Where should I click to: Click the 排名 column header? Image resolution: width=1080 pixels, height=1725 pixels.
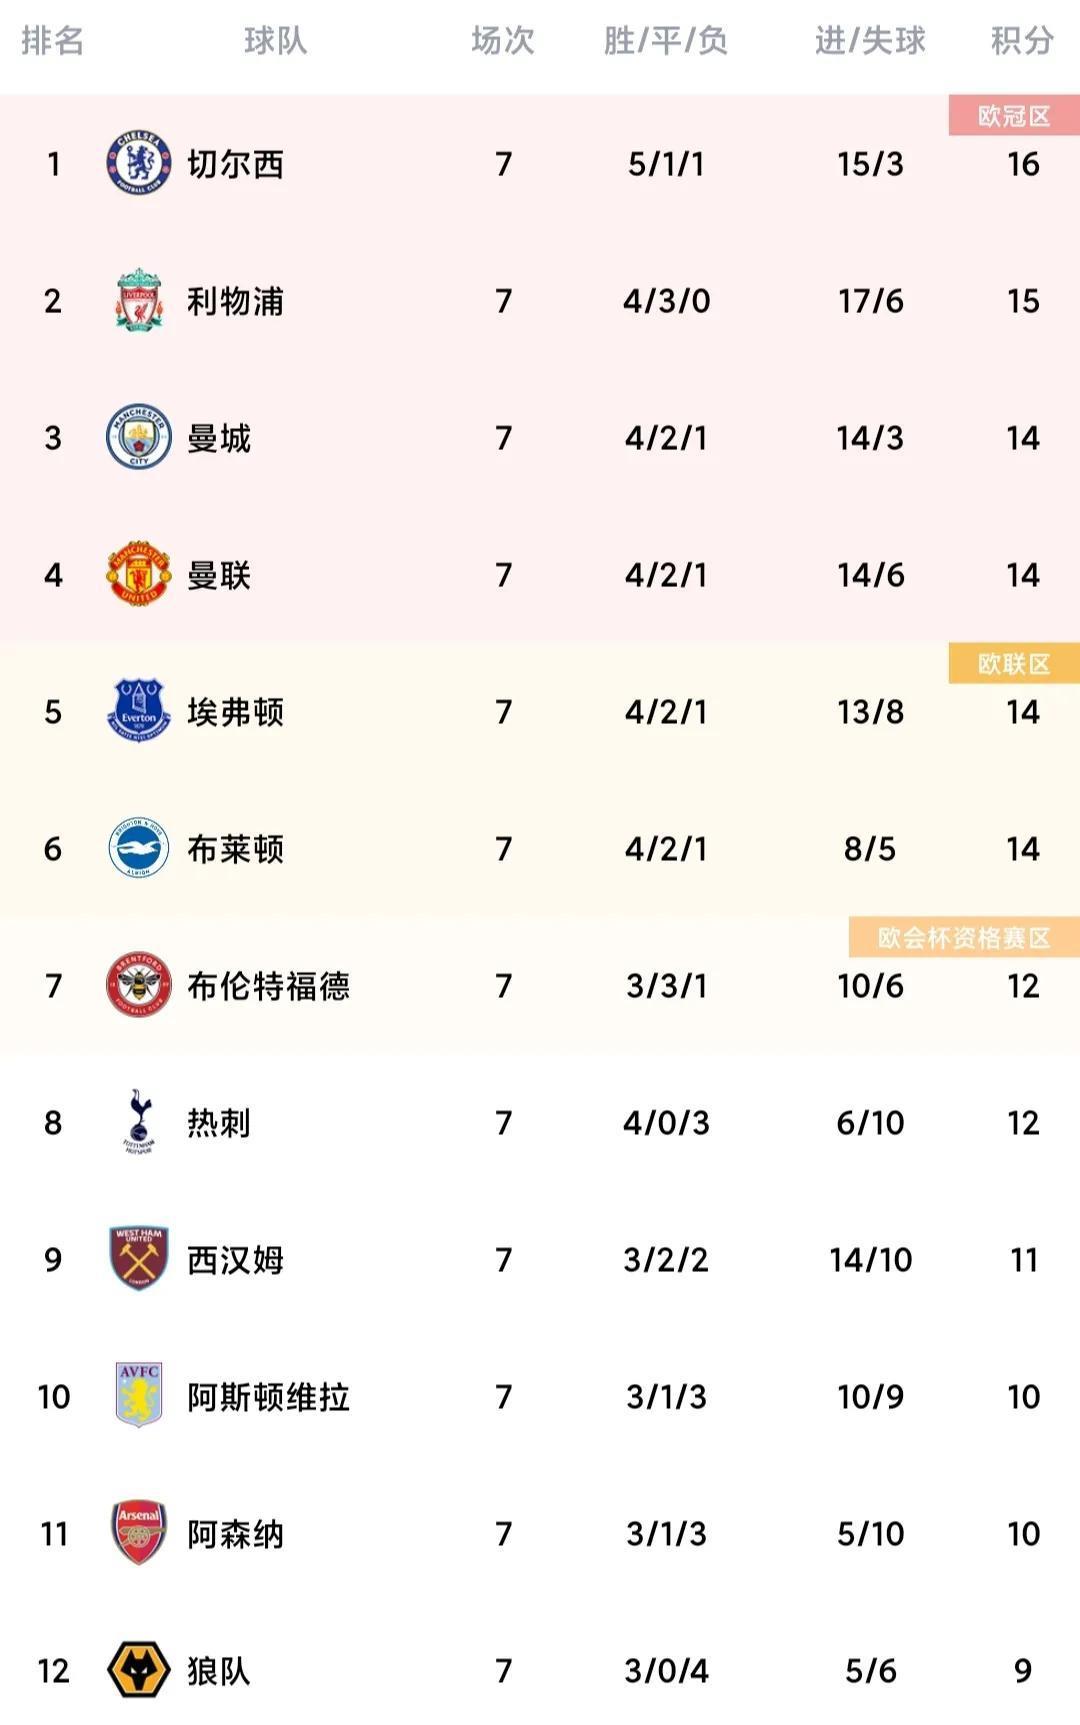[x=53, y=41]
